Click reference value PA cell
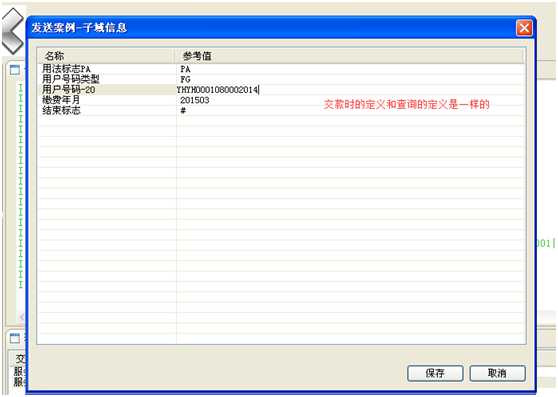The width and height of the screenshot is (558, 397). point(185,69)
